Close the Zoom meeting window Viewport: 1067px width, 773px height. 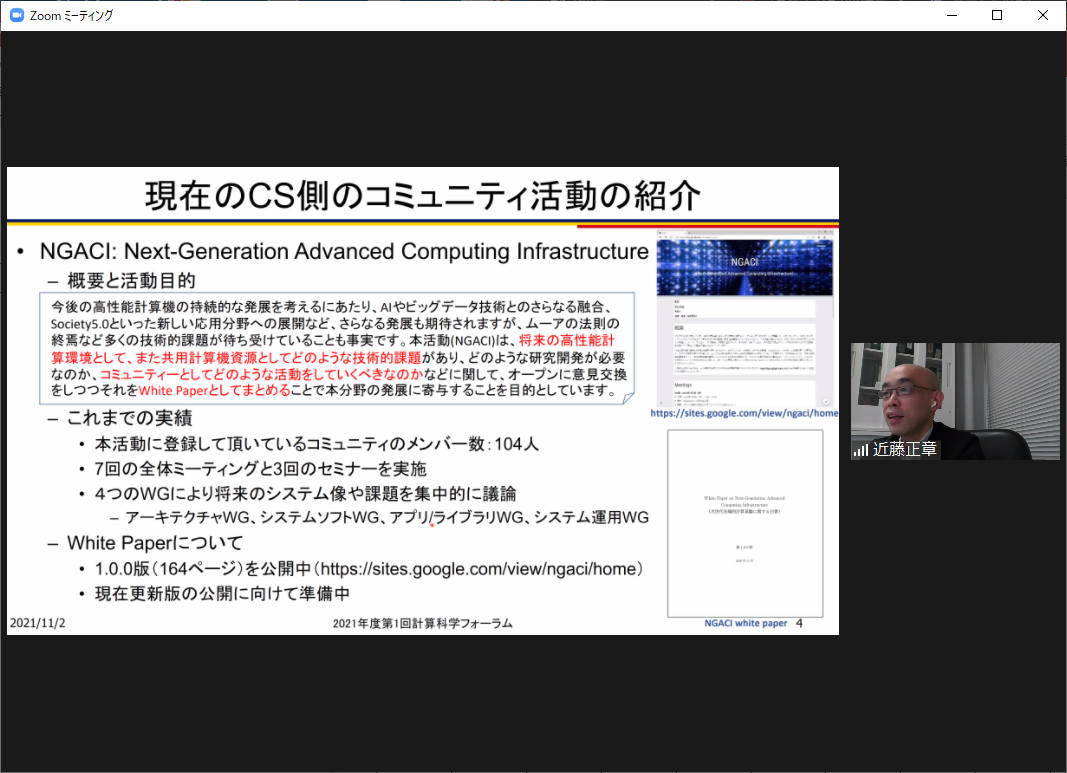1043,15
